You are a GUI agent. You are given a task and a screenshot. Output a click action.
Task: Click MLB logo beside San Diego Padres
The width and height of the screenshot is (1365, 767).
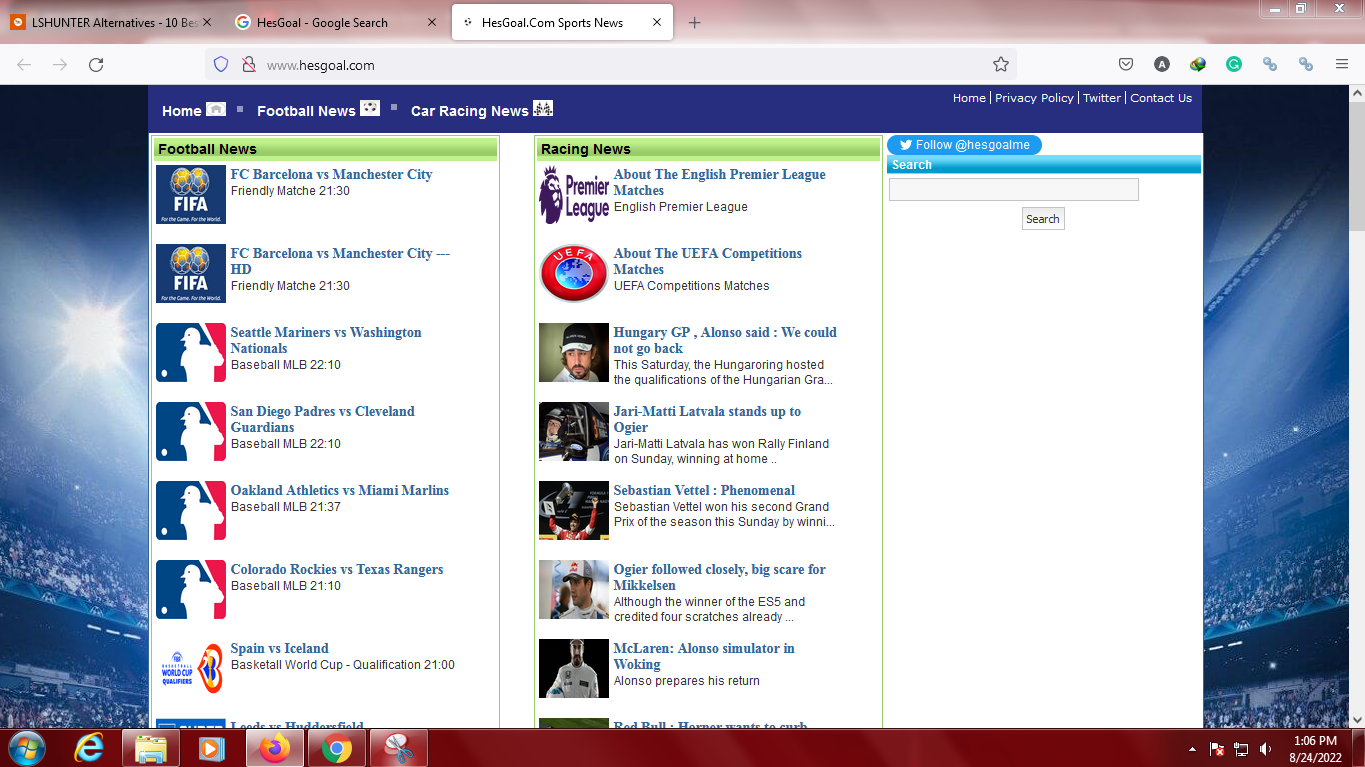[x=191, y=431]
